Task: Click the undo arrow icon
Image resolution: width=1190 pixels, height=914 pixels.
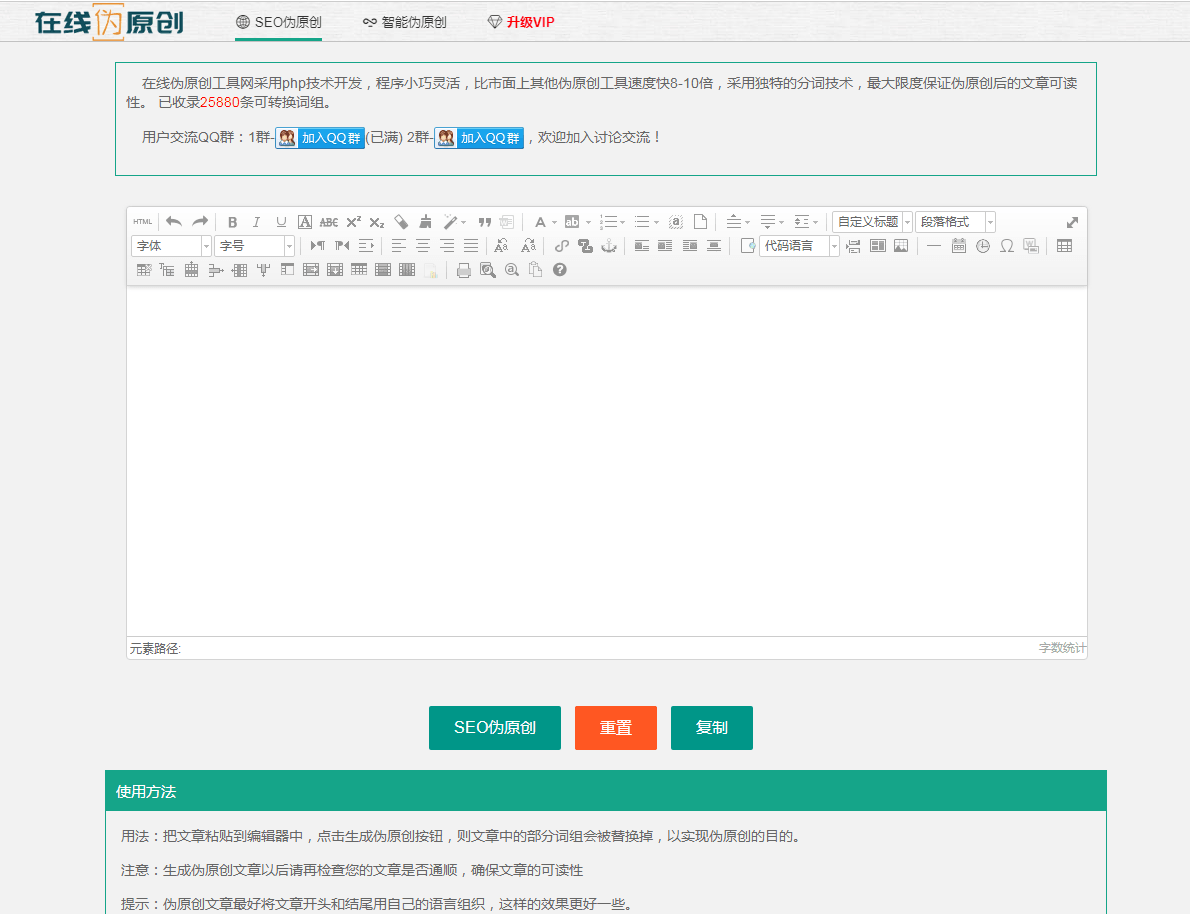Action: click(x=174, y=222)
